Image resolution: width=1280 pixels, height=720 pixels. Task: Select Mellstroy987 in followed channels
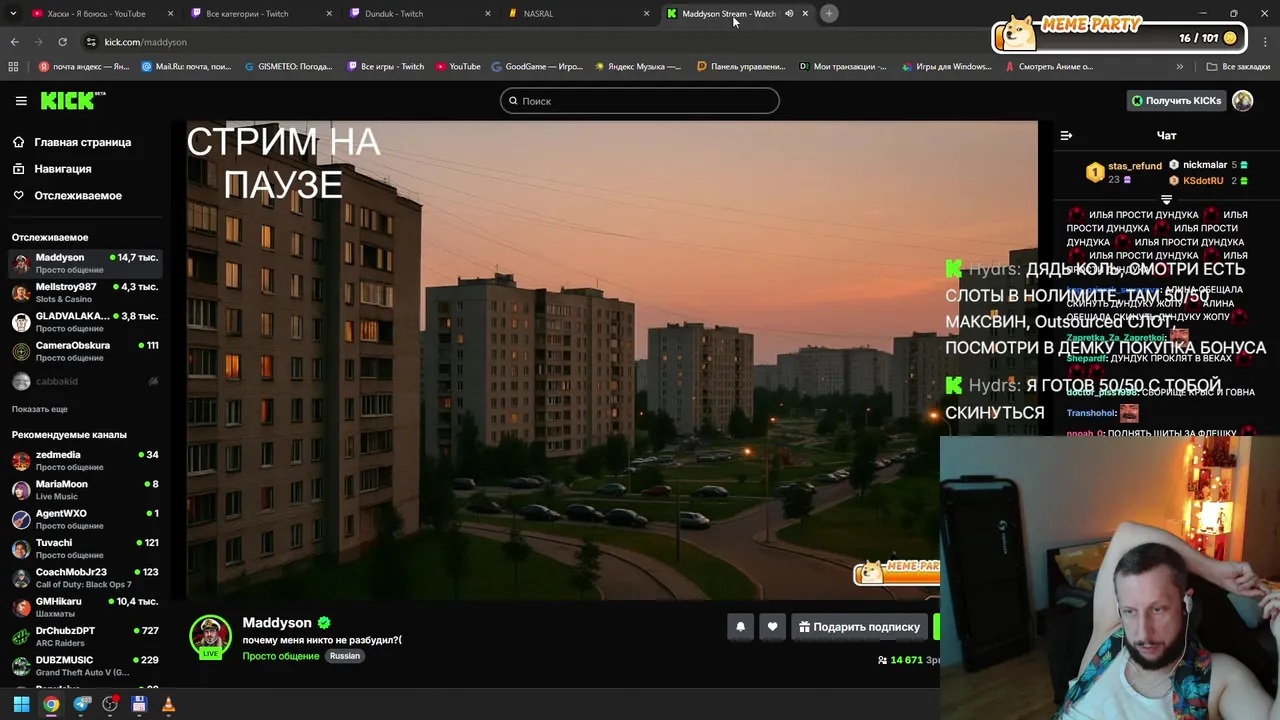pyautogui.click(x=85, y=292)
